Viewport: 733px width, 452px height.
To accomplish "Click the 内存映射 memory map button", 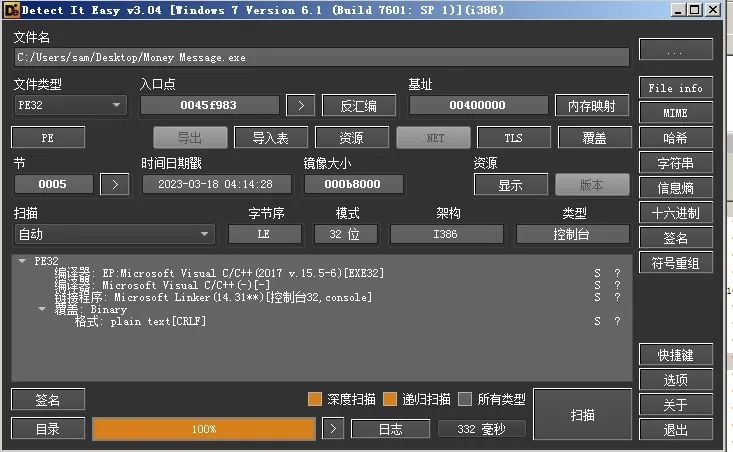I will click(592, 105).
